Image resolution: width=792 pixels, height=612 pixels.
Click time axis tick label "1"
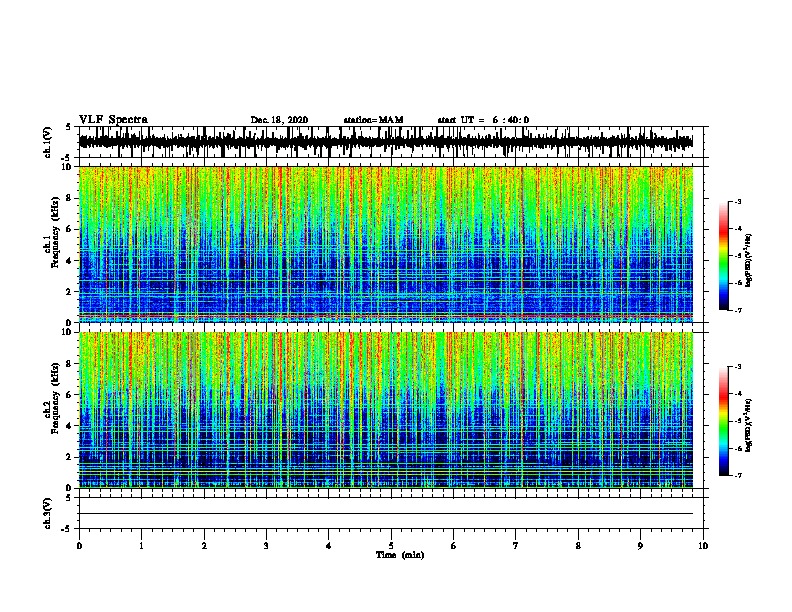point(141,546)
